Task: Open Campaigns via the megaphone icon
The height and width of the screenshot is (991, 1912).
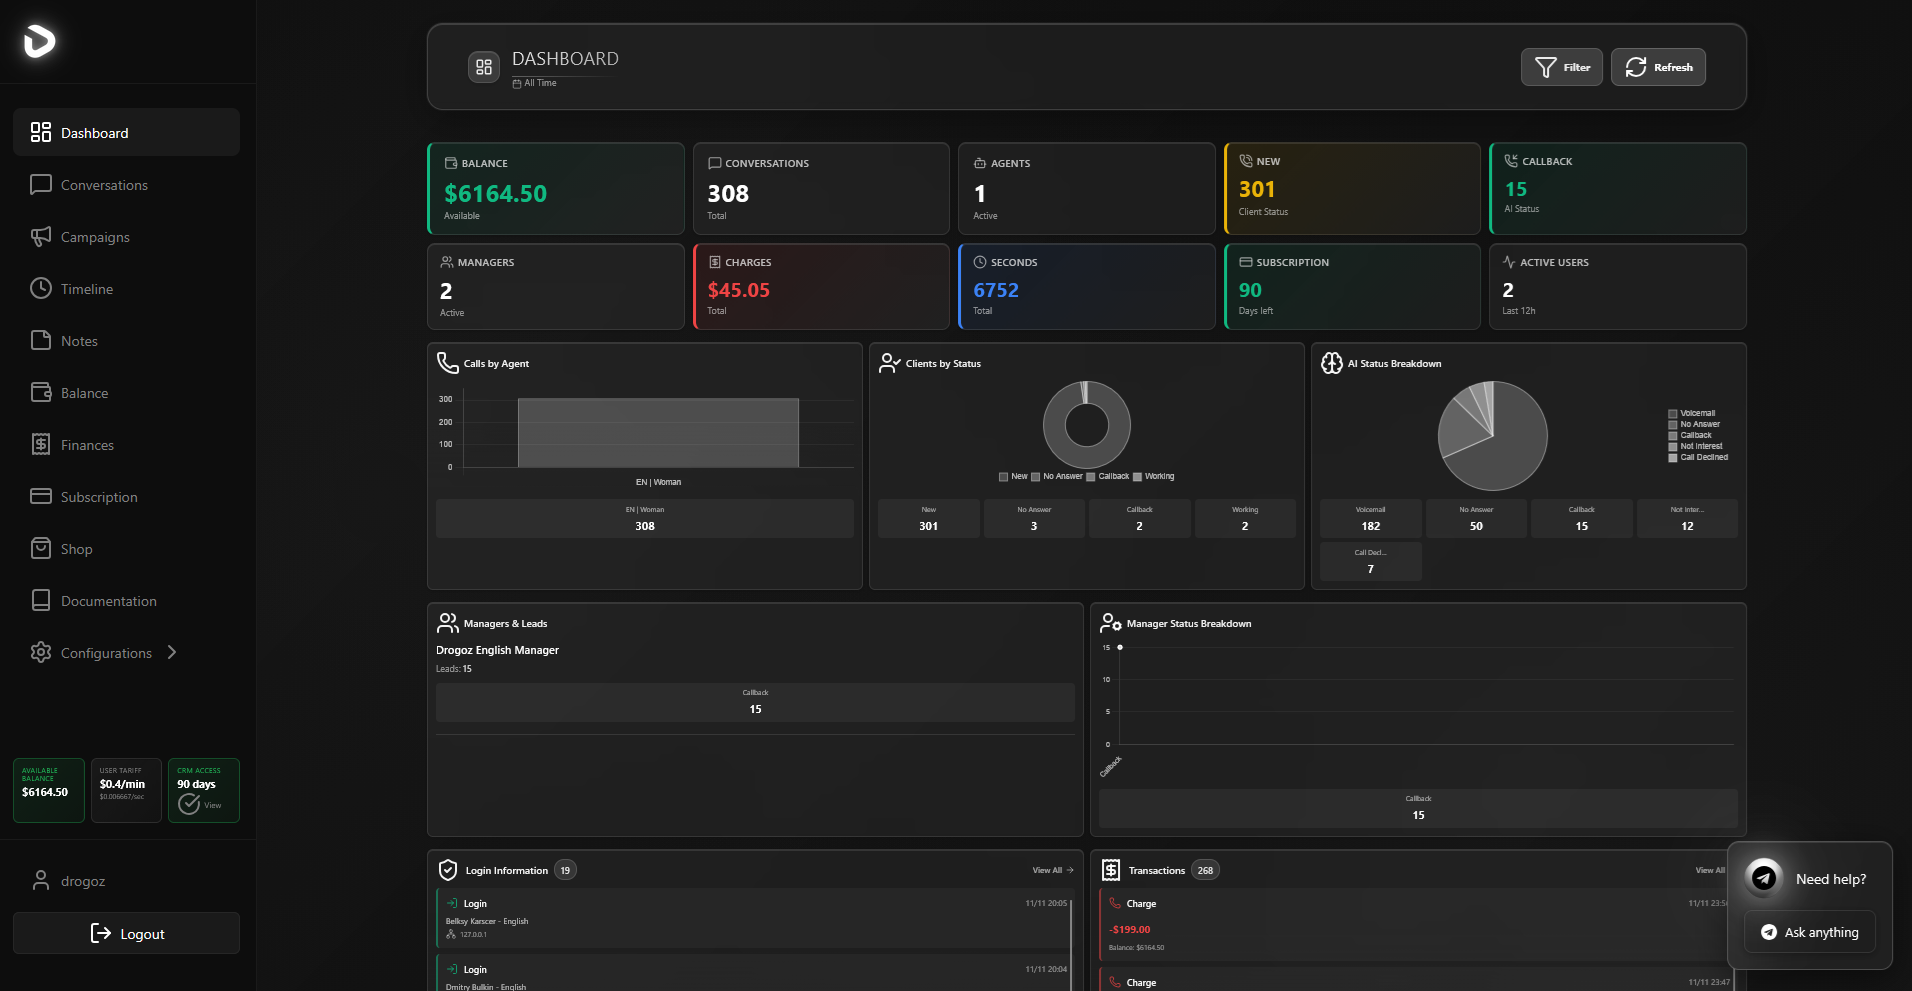Action: click(x=41, y=237)
